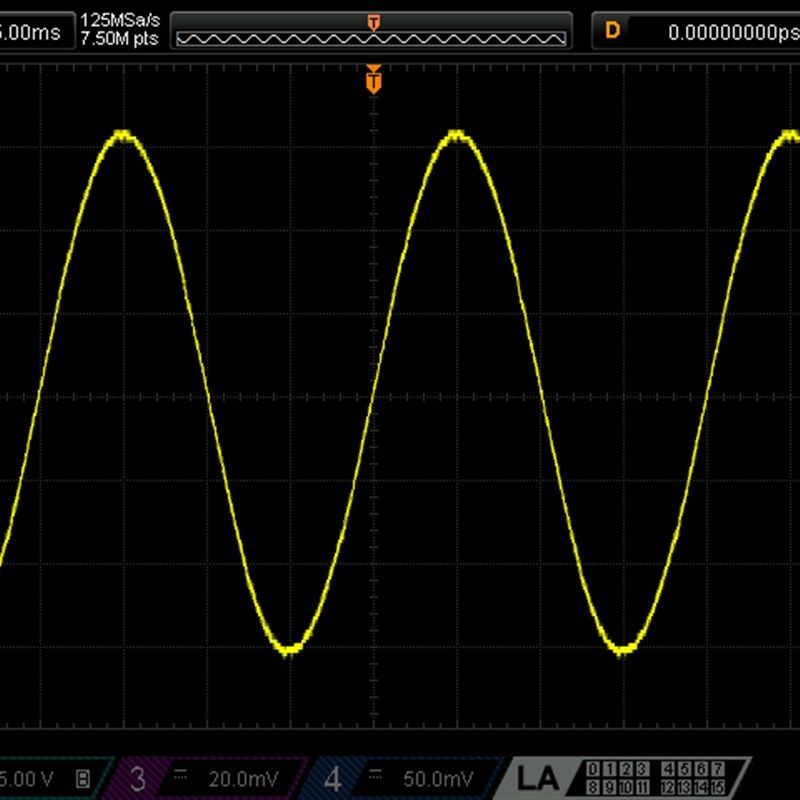Toggle digital channel 6 in LA panel

tap(702, 768)
